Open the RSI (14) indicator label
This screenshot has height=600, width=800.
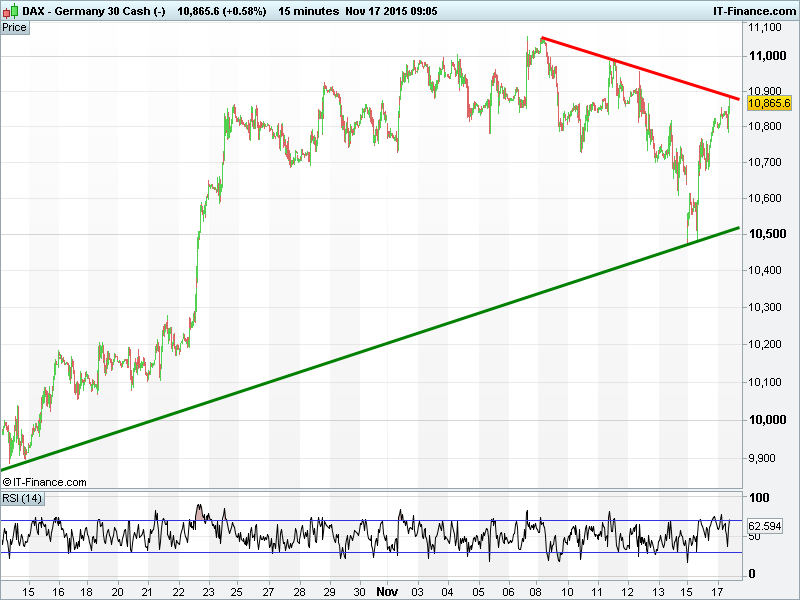(x=22, y=499)
